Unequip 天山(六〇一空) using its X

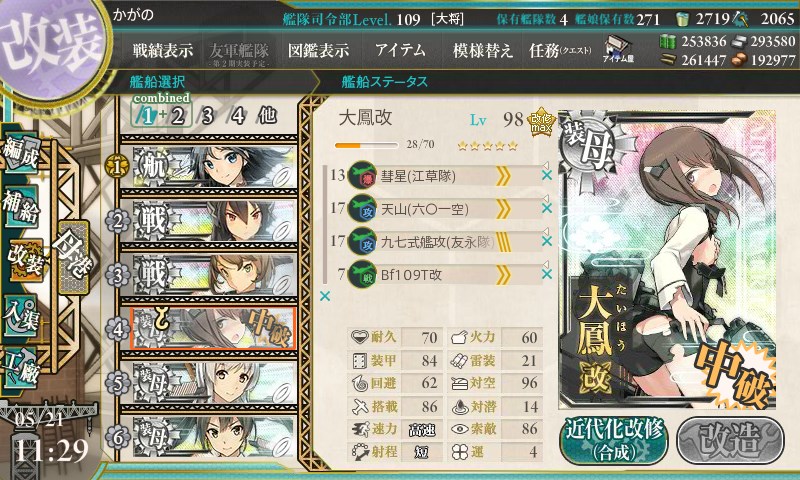click(x=546, y=208)
